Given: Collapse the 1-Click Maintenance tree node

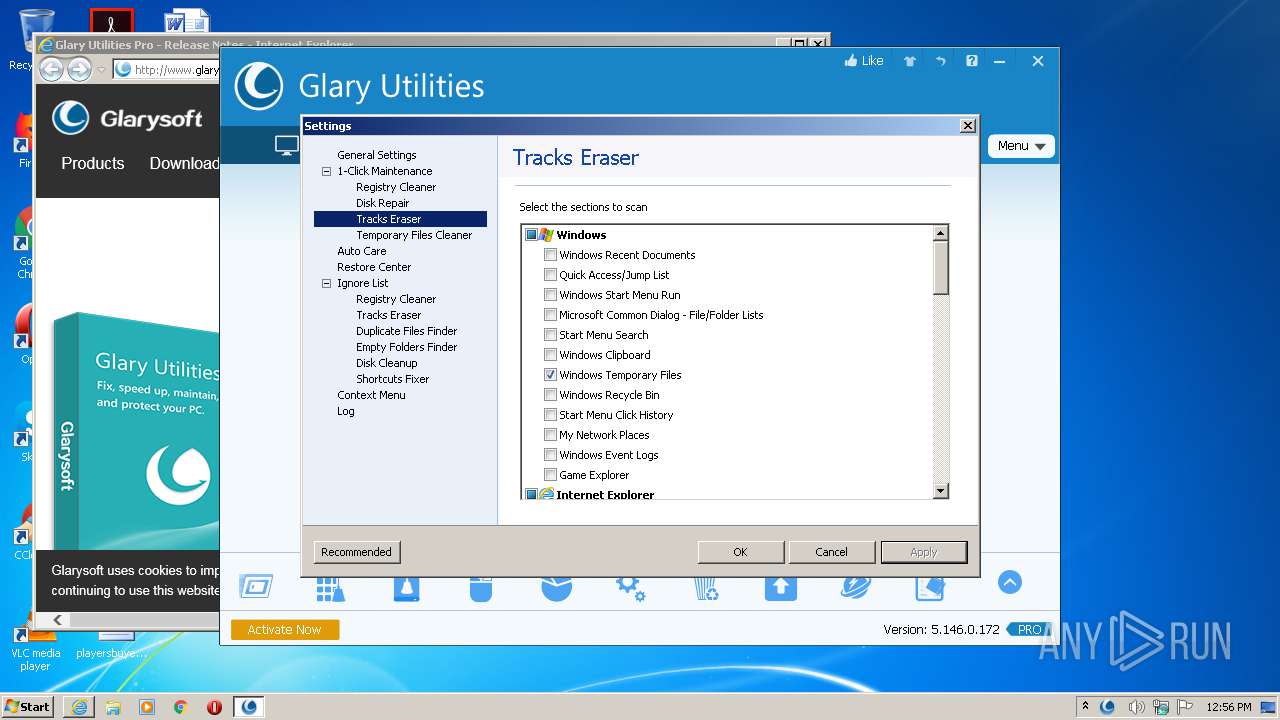Looking at the screenshot, I should (326, 171).
